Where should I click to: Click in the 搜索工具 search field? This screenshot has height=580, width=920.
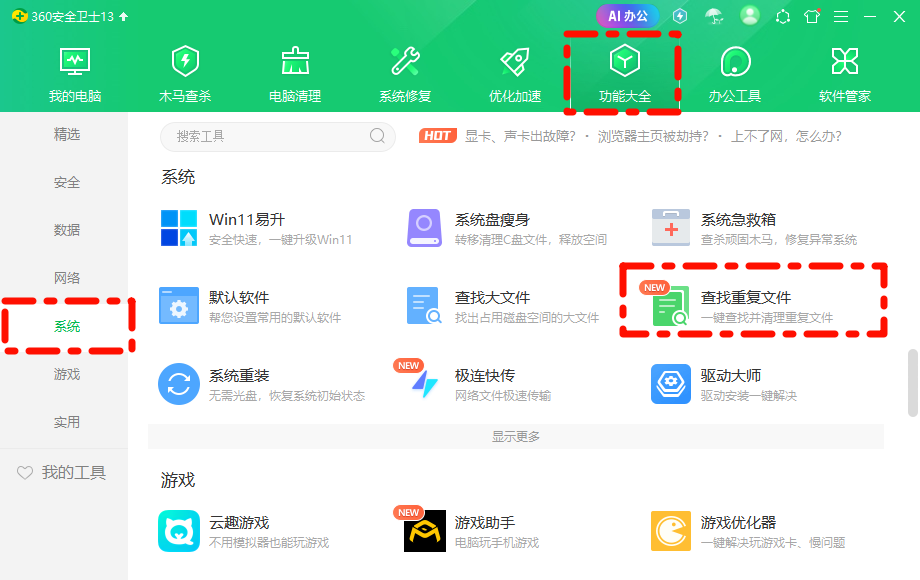coord(278,137)
